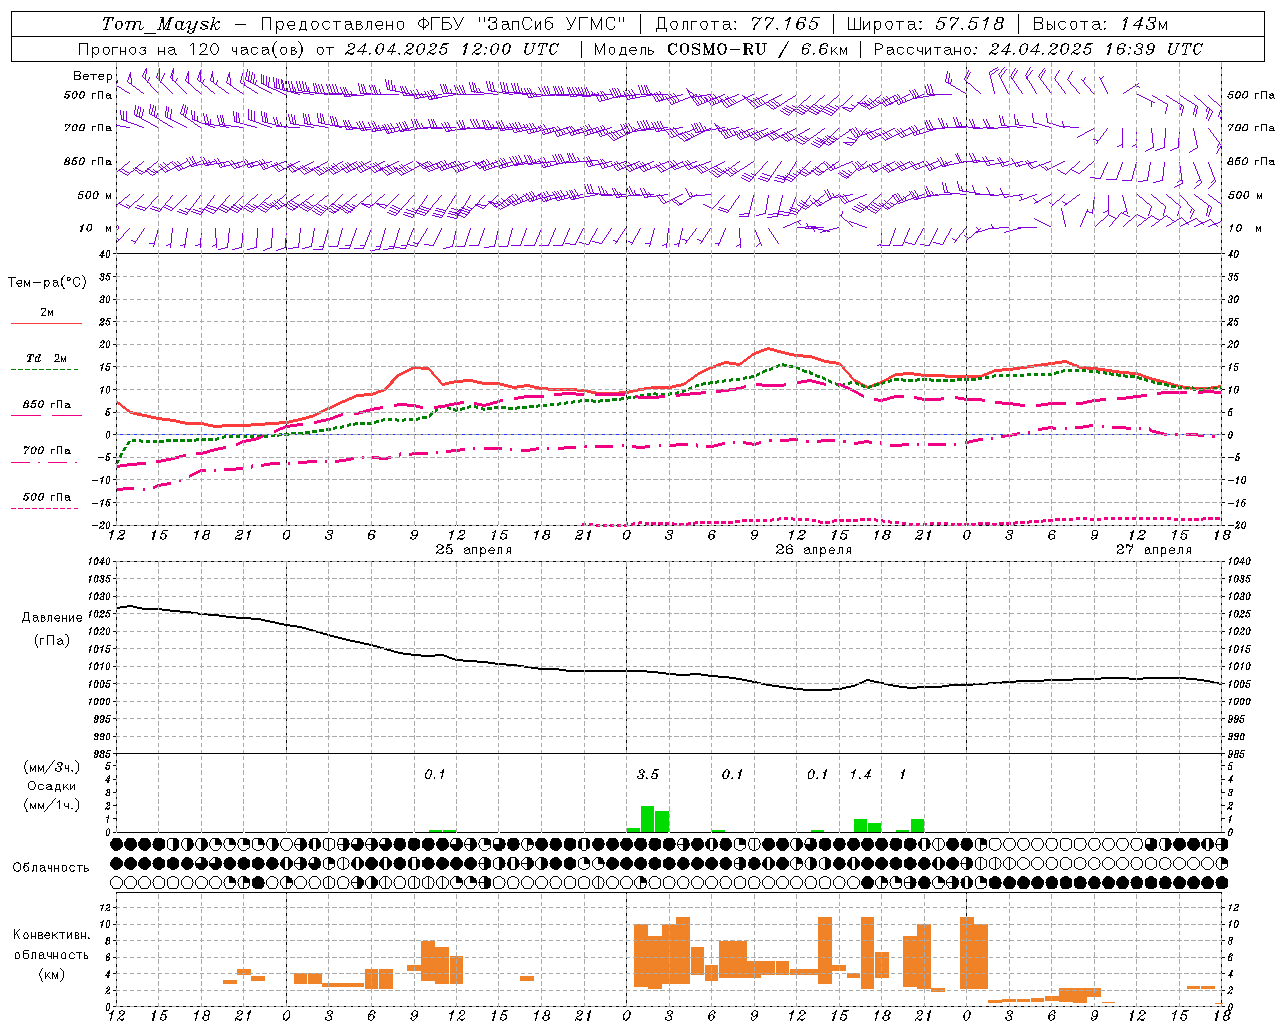The height and width of the screenshot is (1024, 1280).
Task: Click the computed time 24.04.2025 16:39 UTC
Action: tap(1096, 49)
